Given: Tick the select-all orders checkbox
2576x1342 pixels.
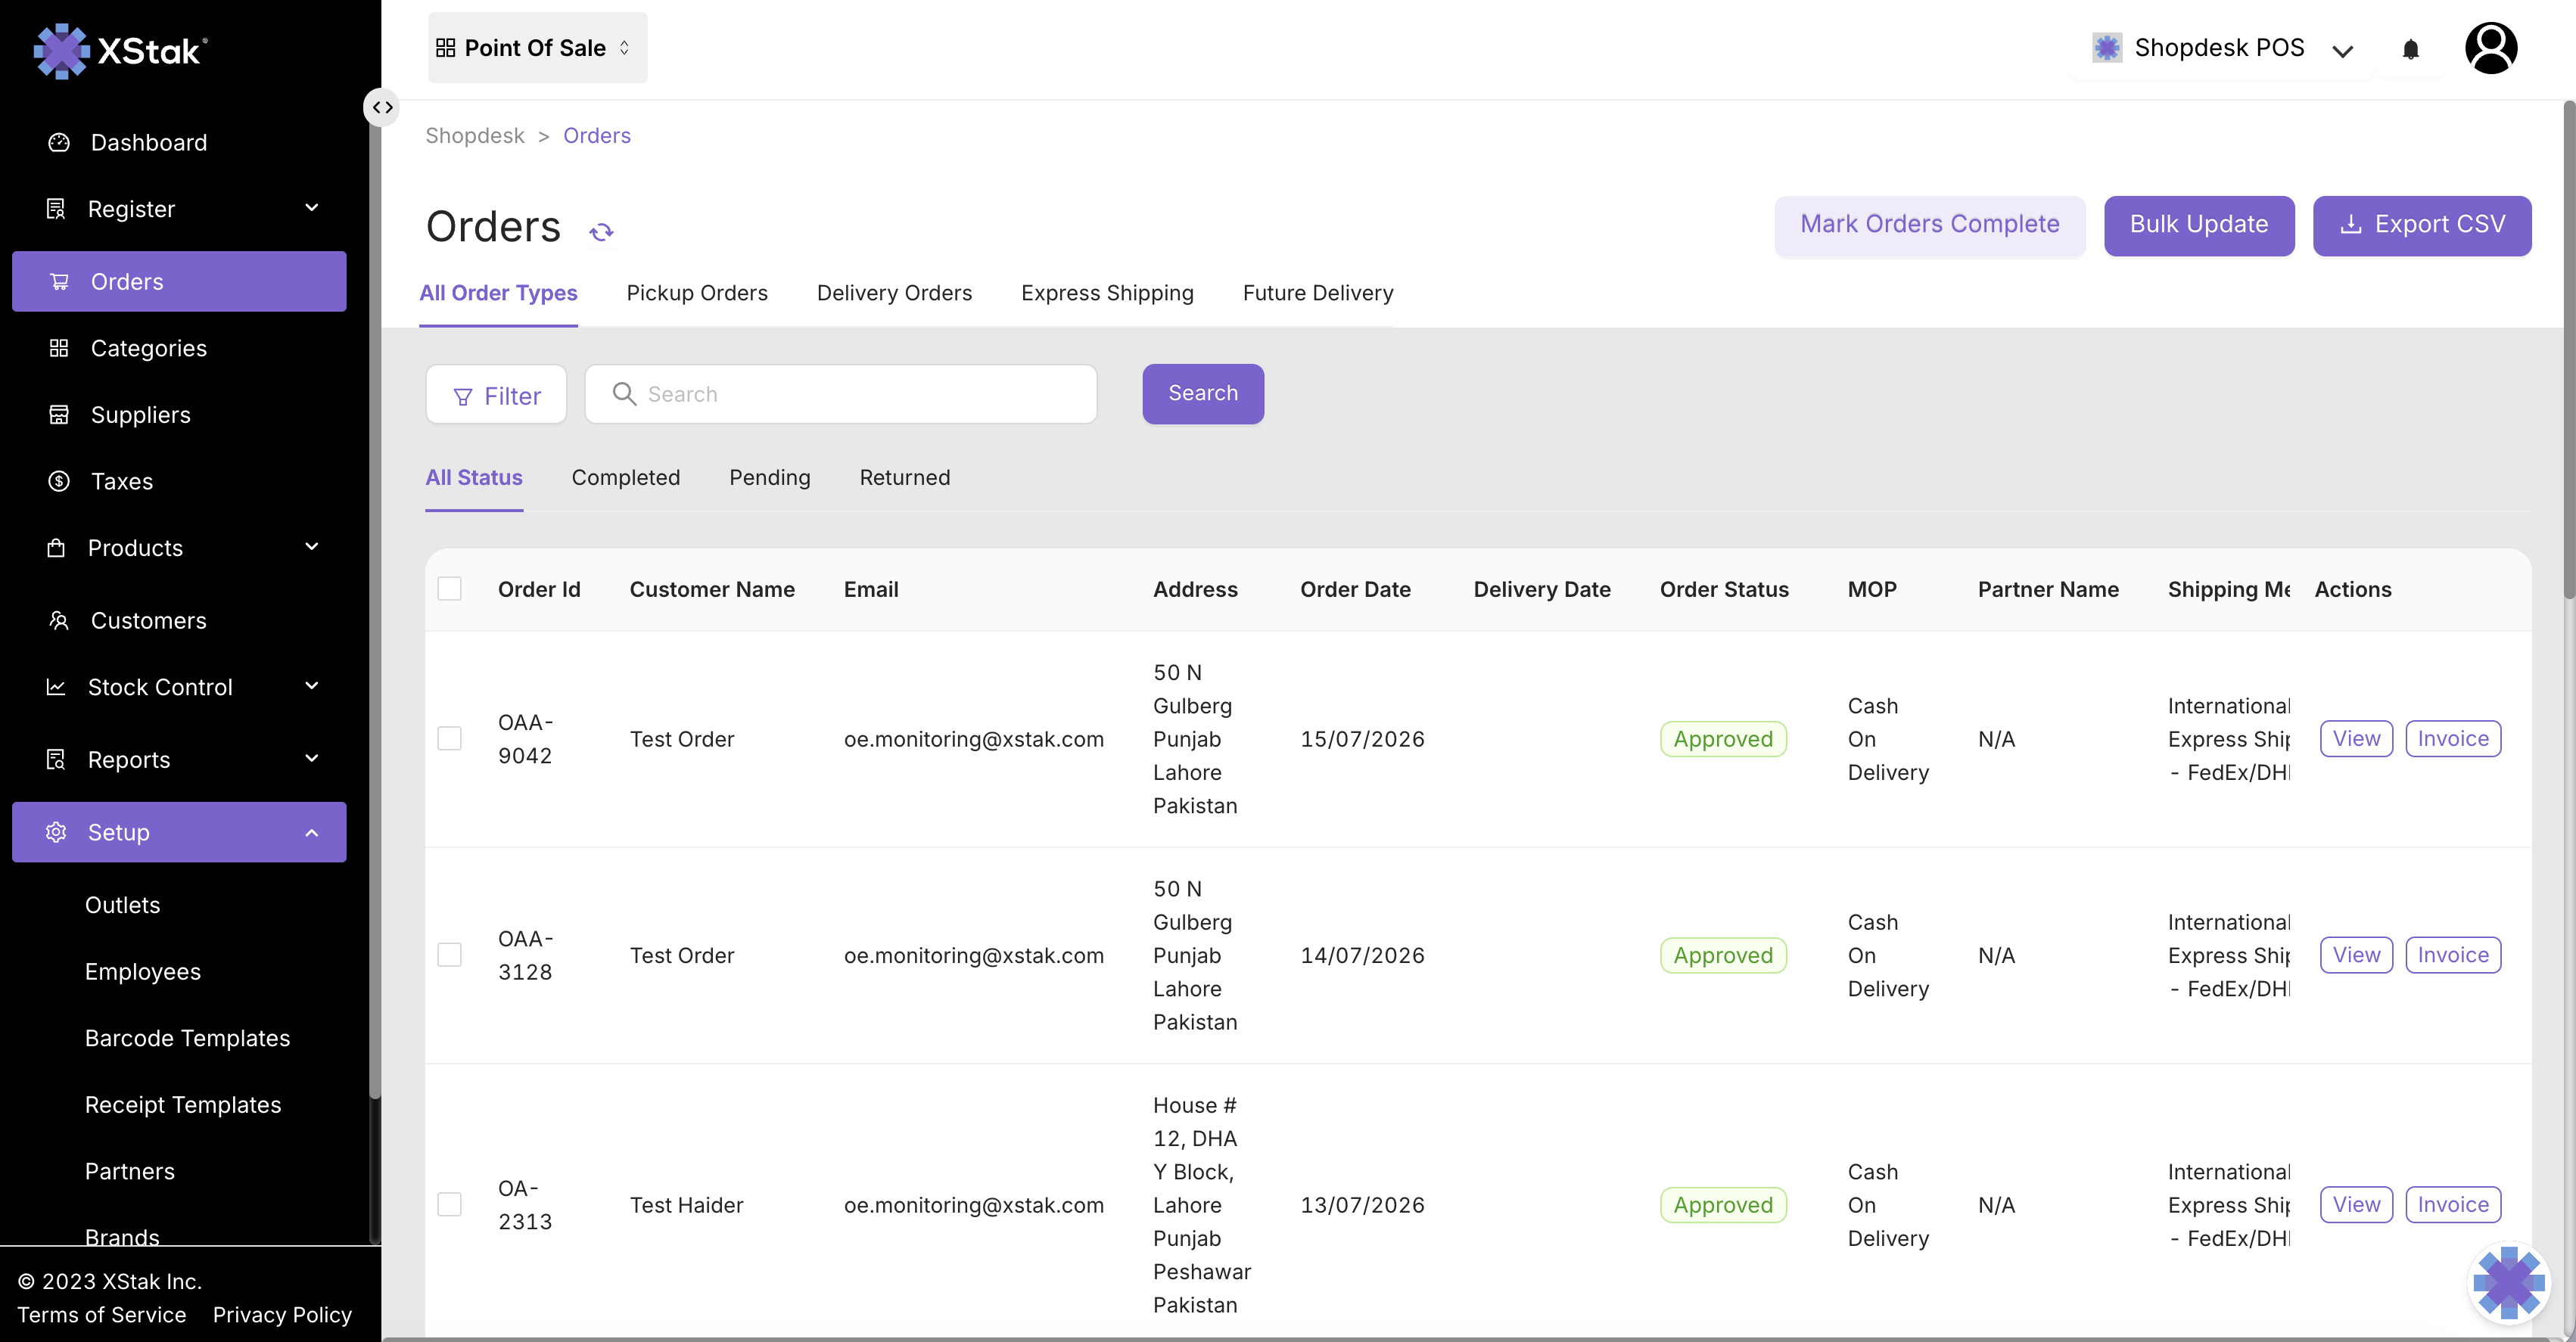Looking at the screenshot, I should click(x=450, y=589).
